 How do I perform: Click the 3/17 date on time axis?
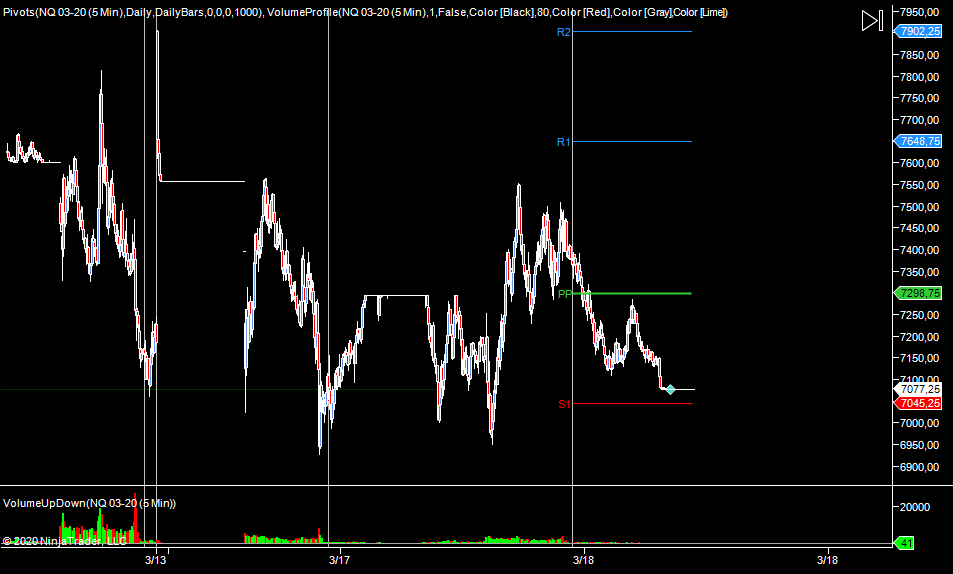tap(340, 560)
